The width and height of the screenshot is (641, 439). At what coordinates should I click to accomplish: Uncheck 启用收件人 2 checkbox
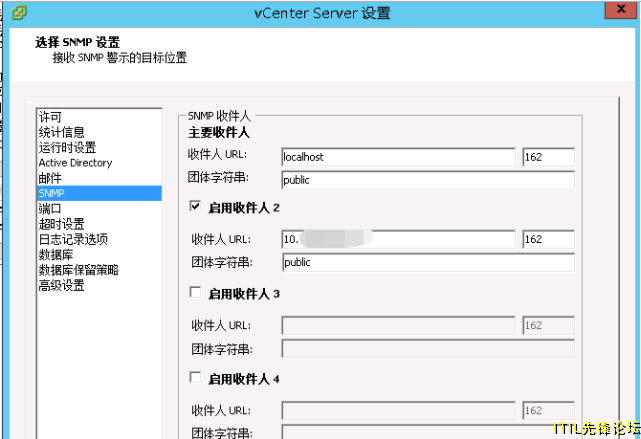[x=195, y=206]
